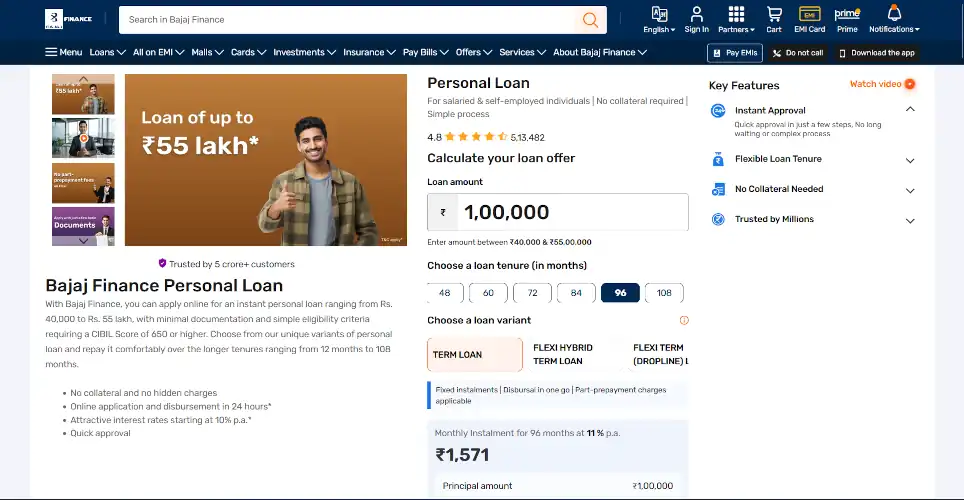Screen dimensions: 964x500
Task: Click the Search in Bajaj Finance field
Action: 347,20
